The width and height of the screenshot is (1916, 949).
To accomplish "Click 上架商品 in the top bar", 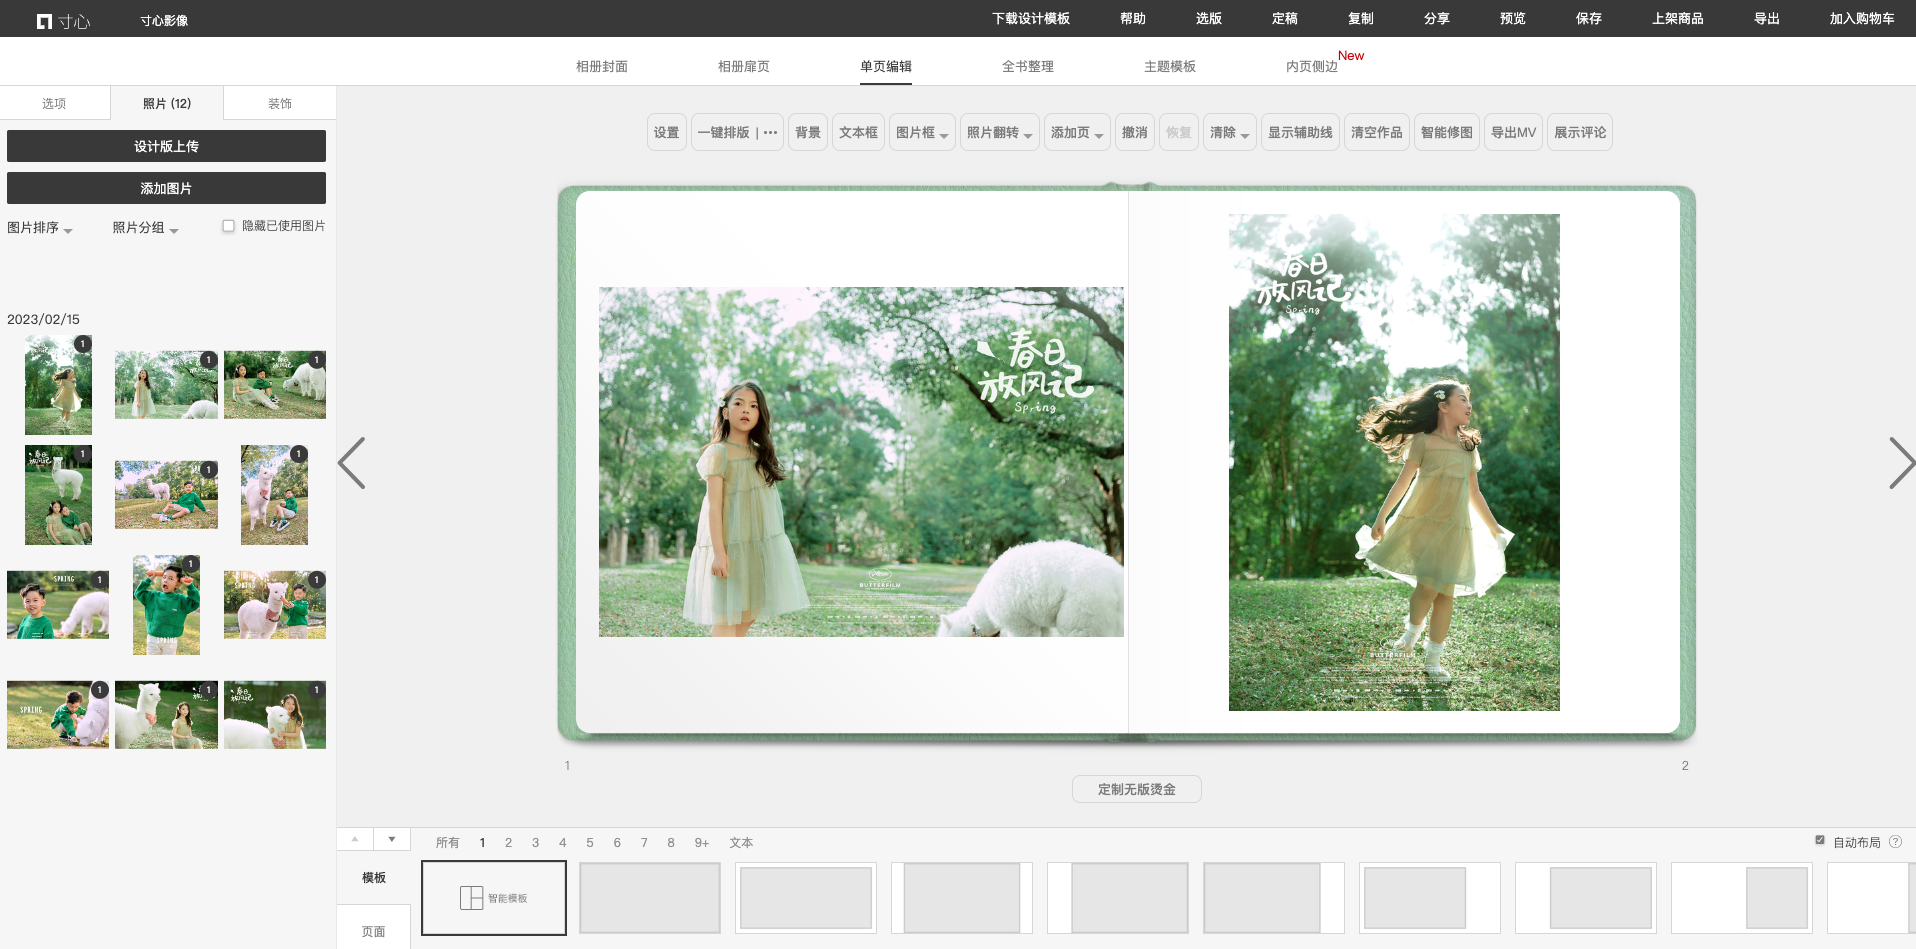I will [x=1678, y=19].
